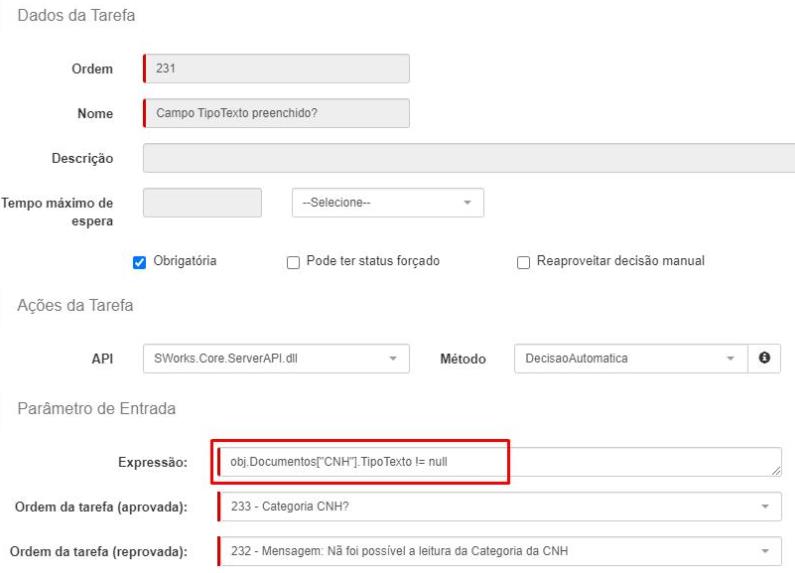Click the Reaproveitar decisão manual label
Image resolution: width=795 pixels, height=573 pixels.
click(621, 261)
